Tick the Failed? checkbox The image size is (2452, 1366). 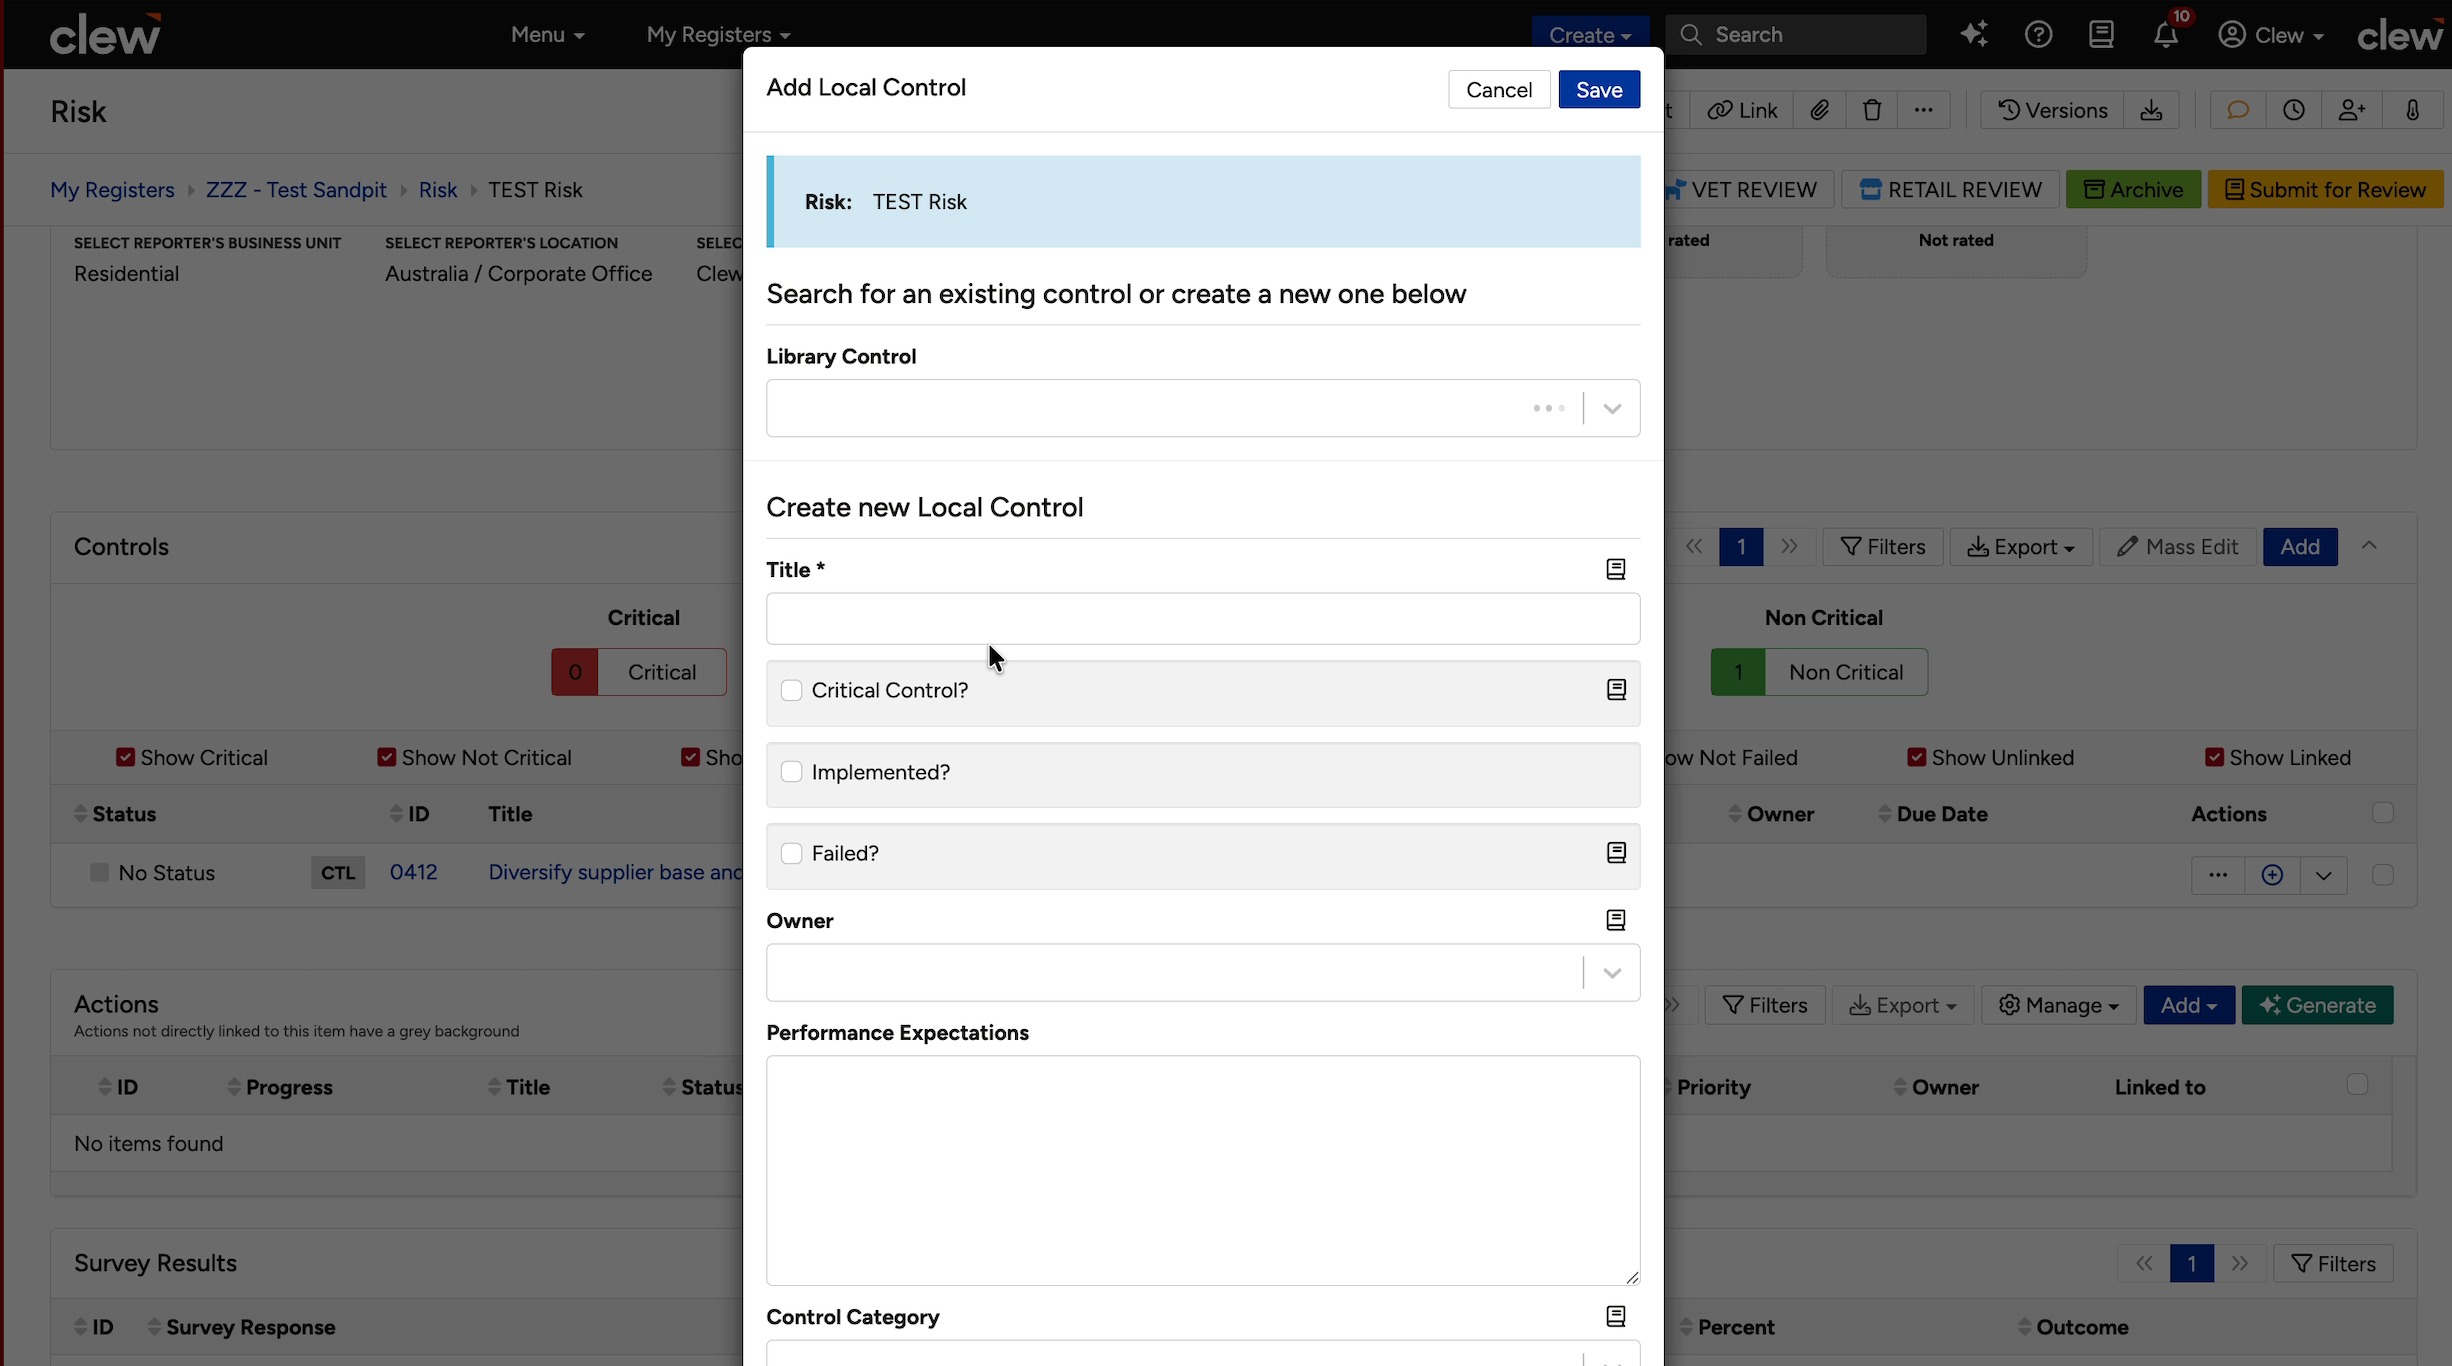[x=791, y=853]
